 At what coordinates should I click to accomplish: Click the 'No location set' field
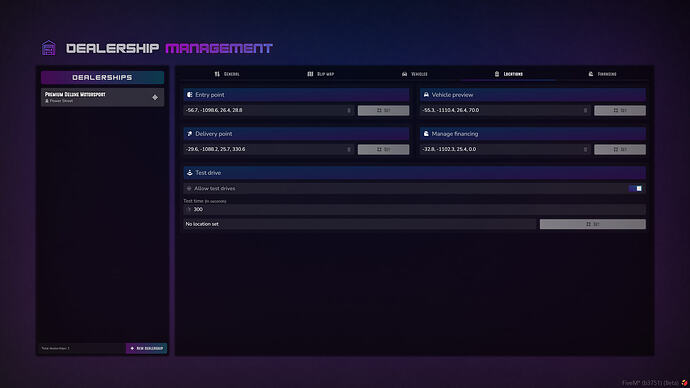click(x=360, y=224)
